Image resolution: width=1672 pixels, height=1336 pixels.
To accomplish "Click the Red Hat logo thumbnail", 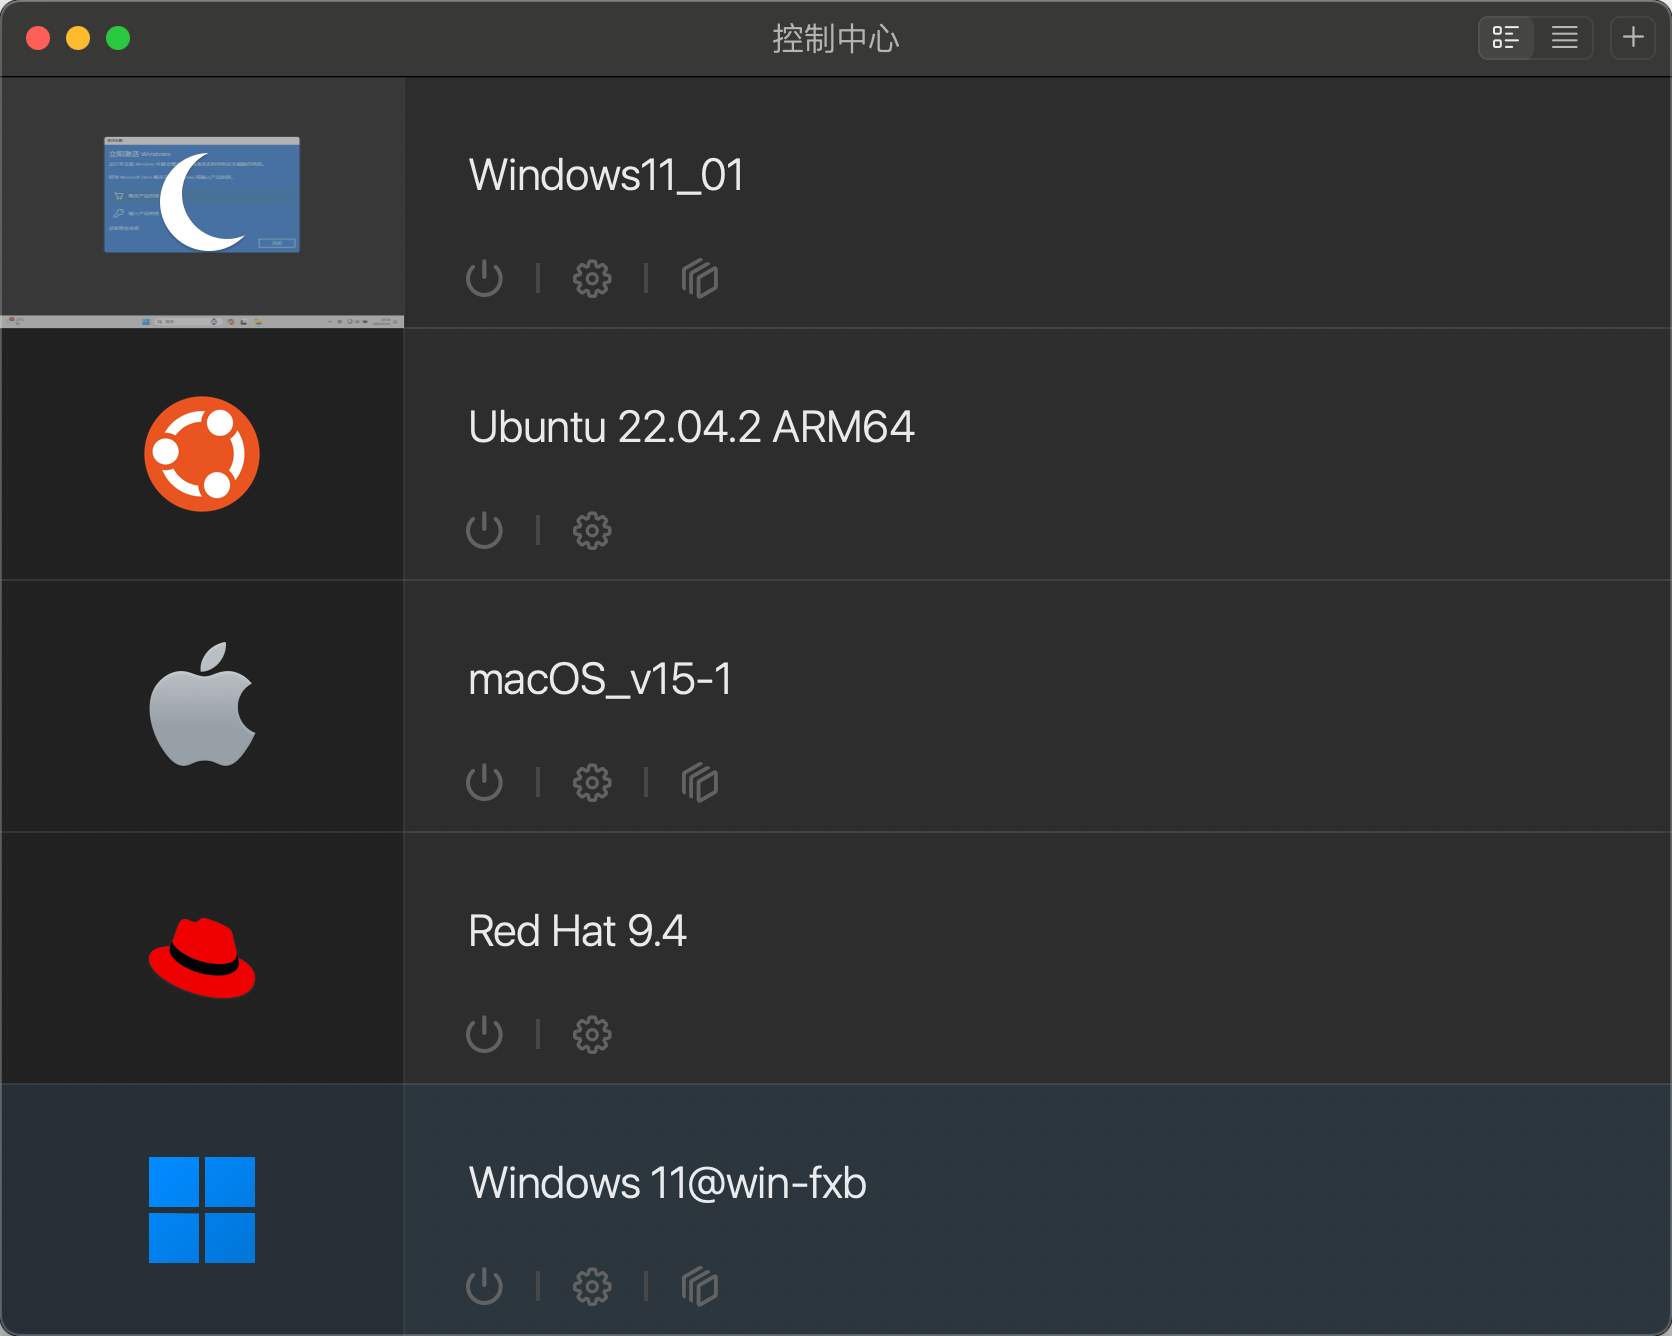I will [202, 958].
